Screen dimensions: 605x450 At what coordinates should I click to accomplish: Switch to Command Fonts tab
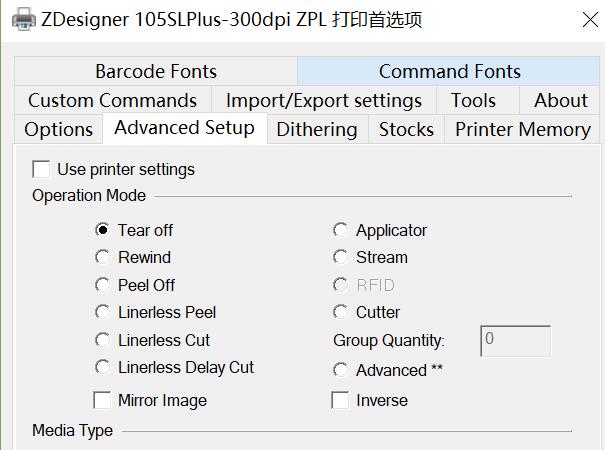point(449,71)
